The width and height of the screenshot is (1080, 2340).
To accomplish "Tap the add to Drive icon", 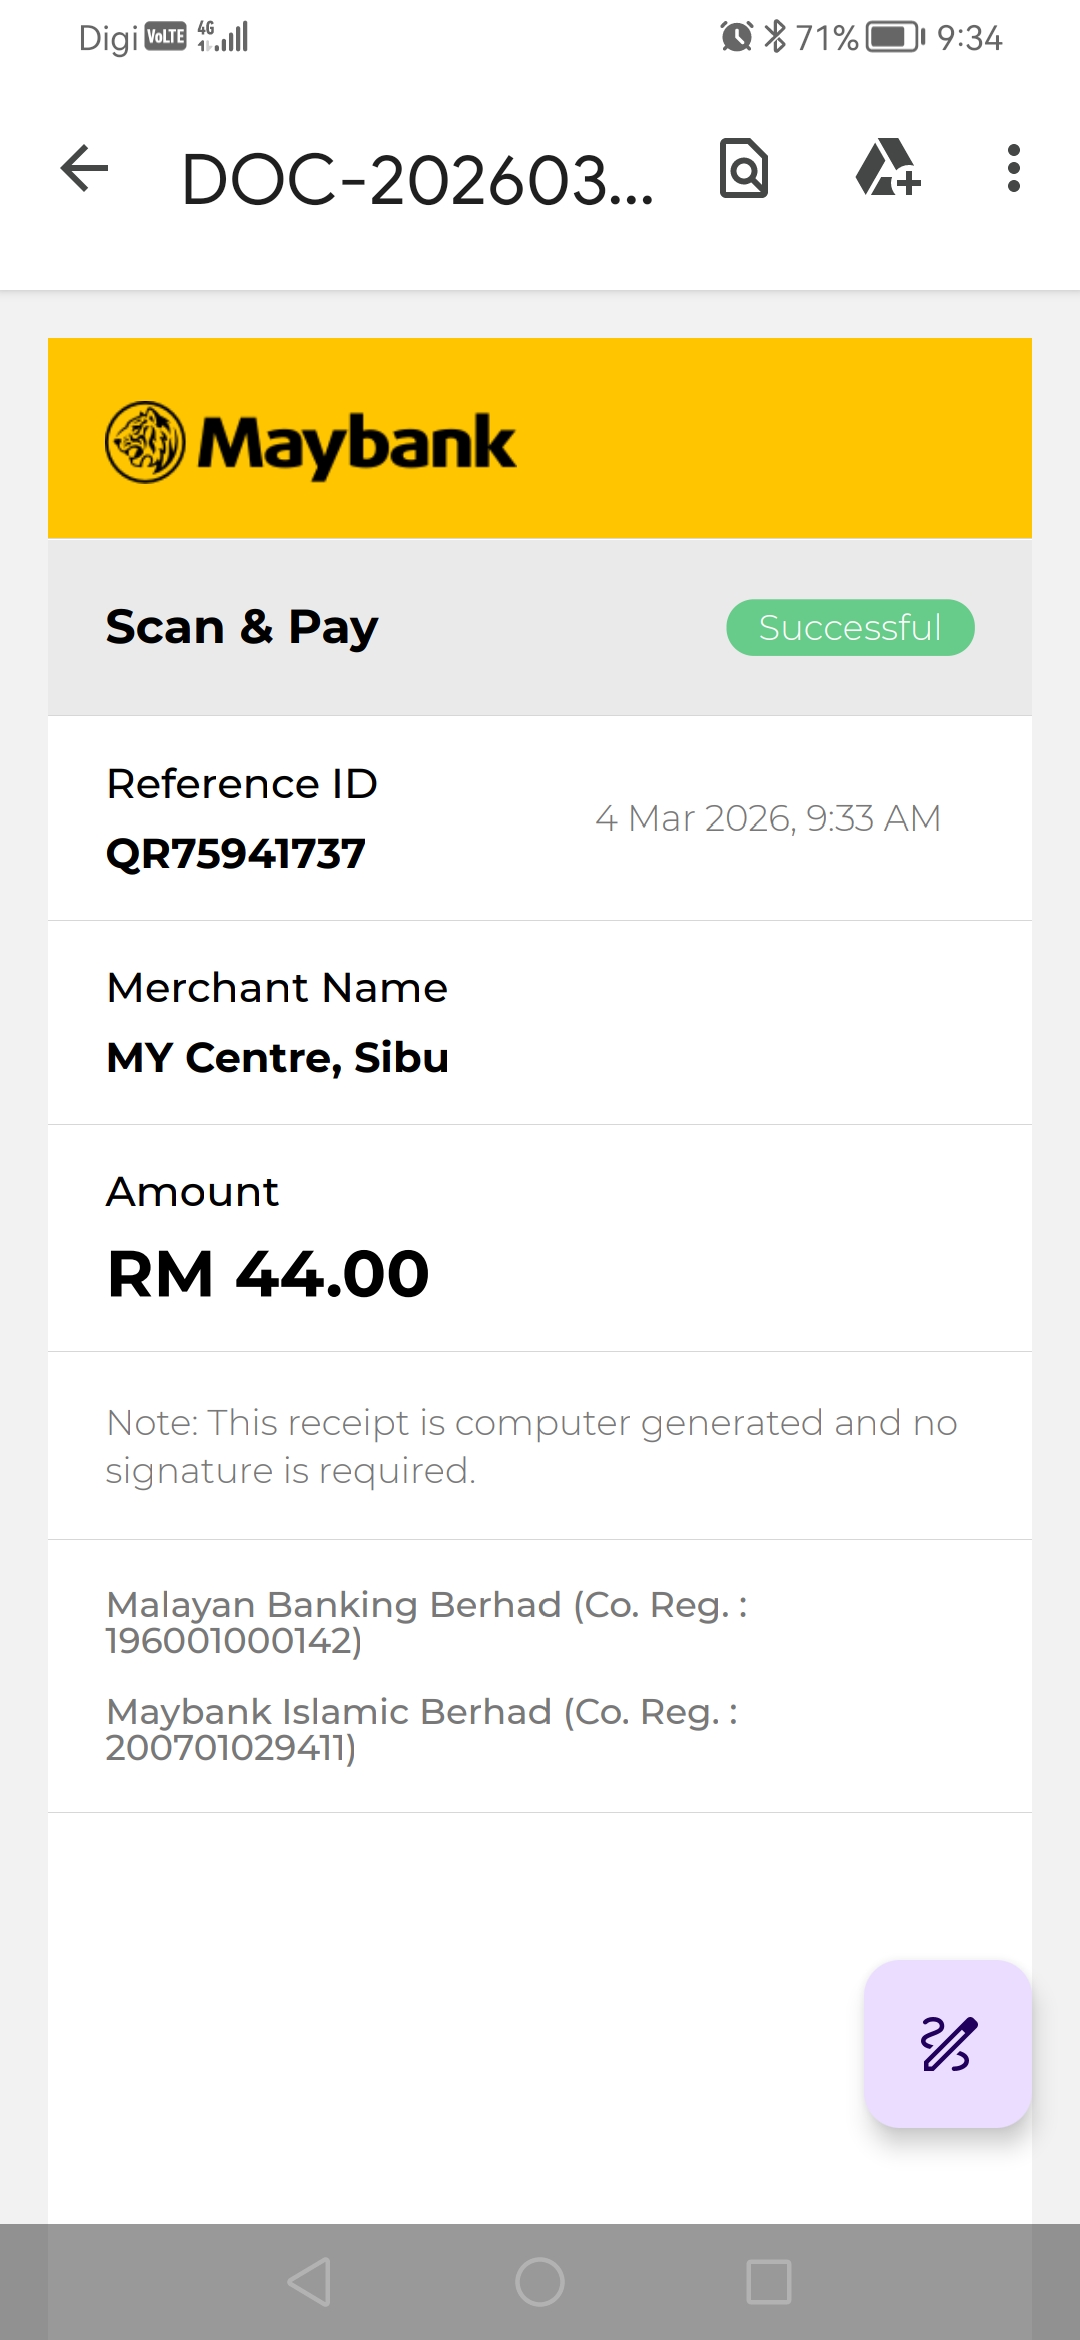I will pyautogui.click(x=888, y=168).
